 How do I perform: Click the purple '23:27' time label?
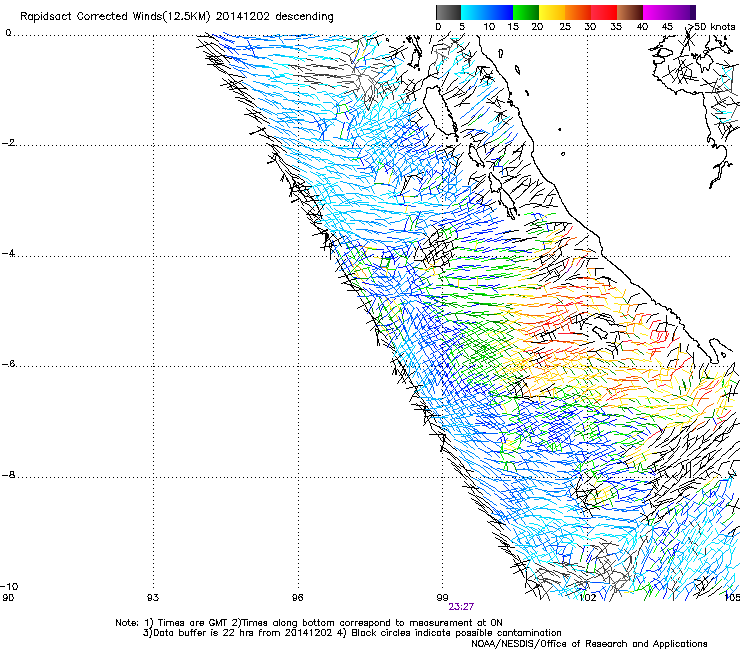click(x=461, y=607)
